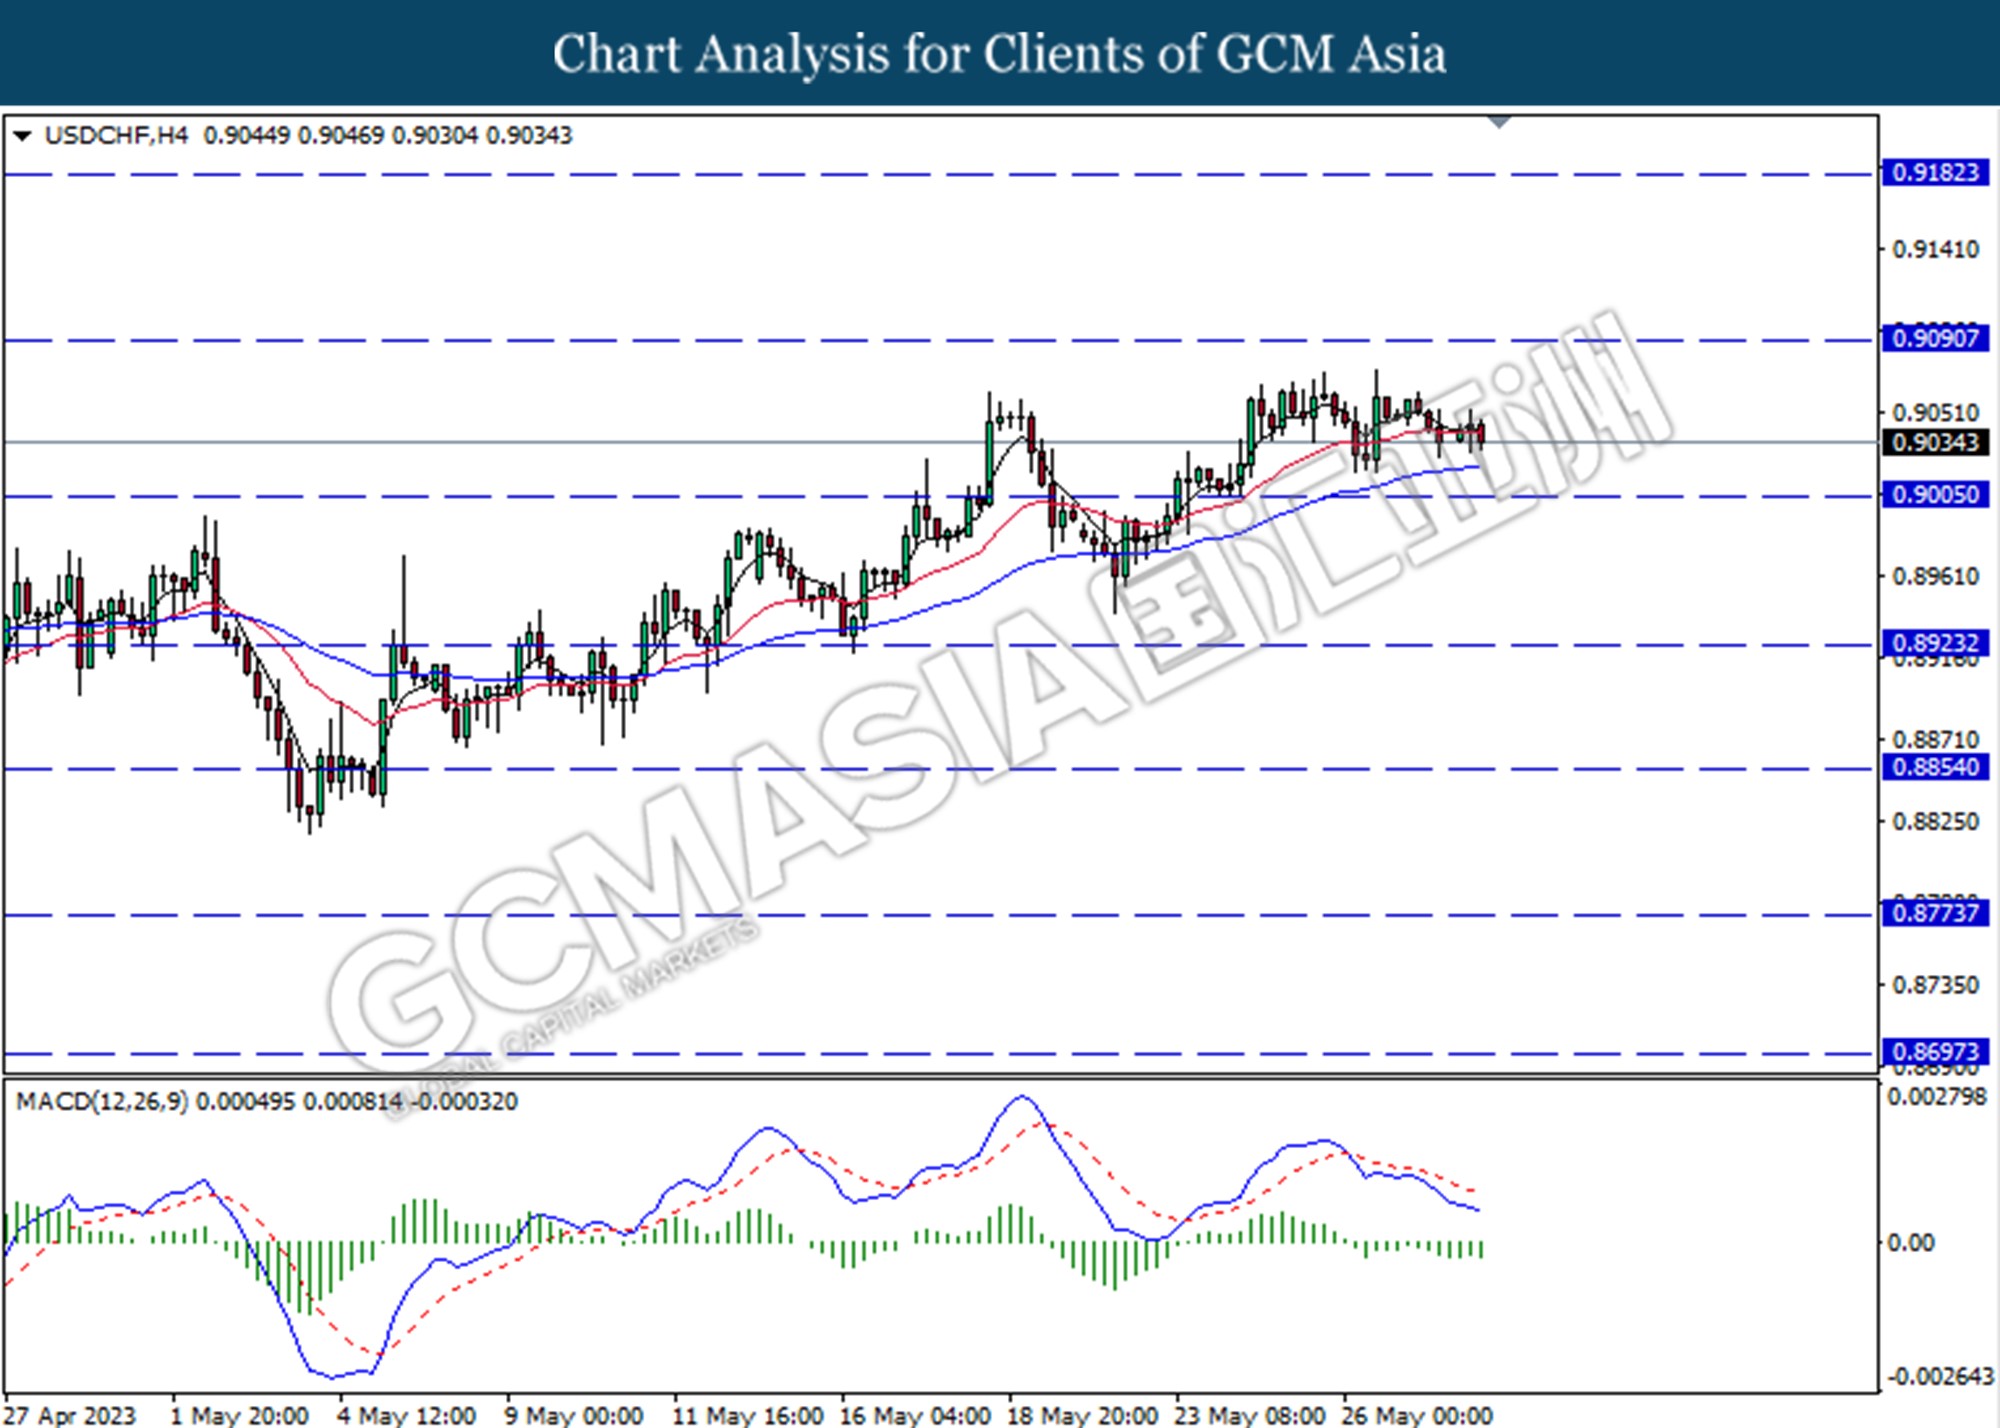Click the 4 May 12:00 time label

pos(406,1415)
